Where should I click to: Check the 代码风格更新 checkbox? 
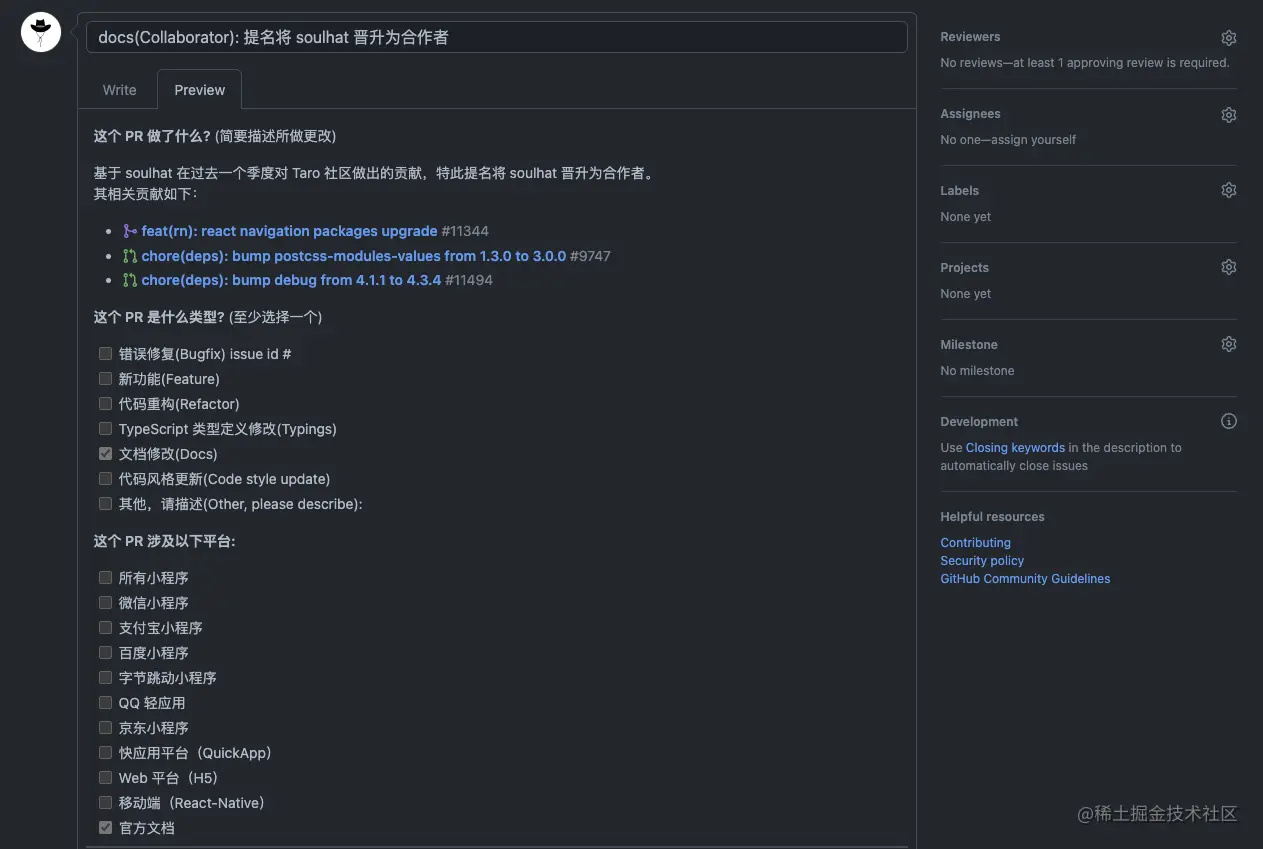[105, 478]
